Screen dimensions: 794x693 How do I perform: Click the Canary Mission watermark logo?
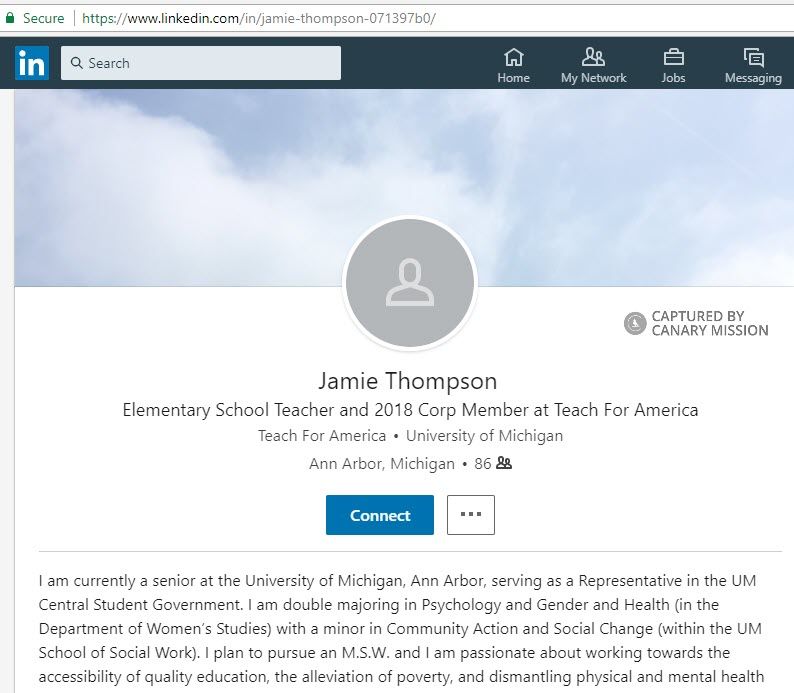click(634, 323)
